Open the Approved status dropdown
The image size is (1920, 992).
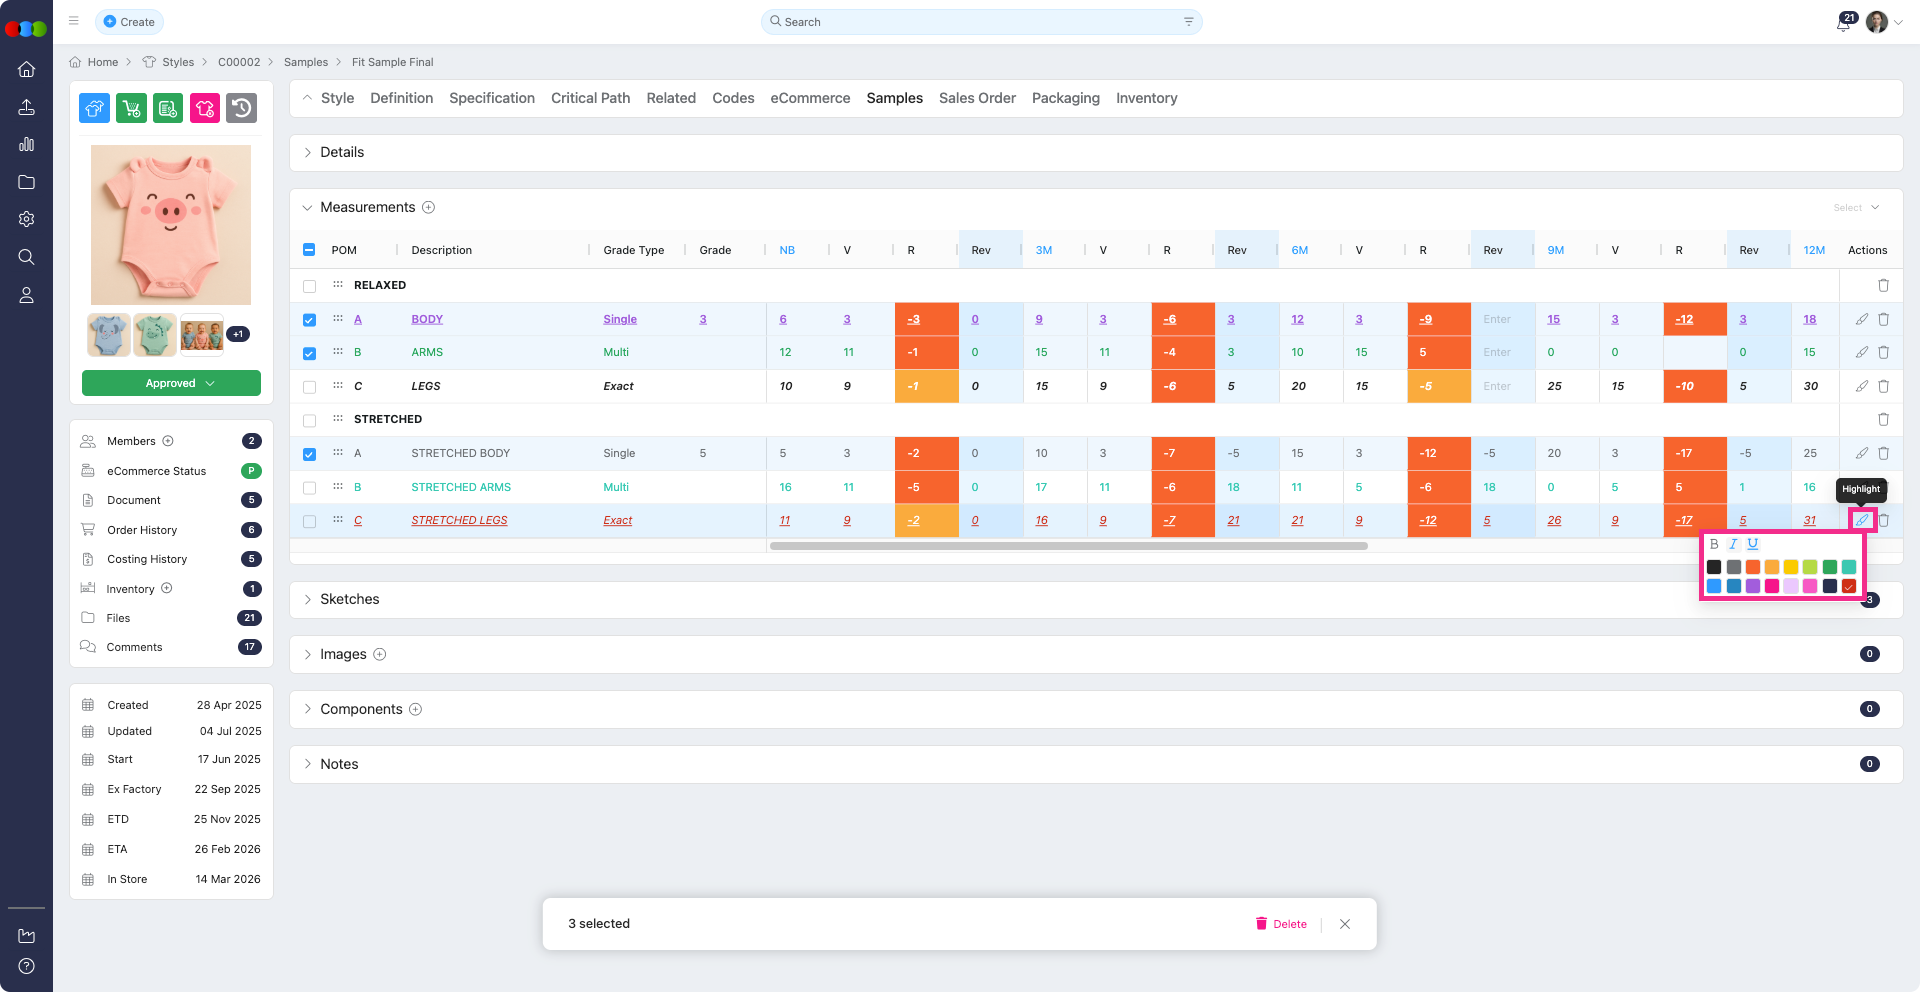point(171,383)
